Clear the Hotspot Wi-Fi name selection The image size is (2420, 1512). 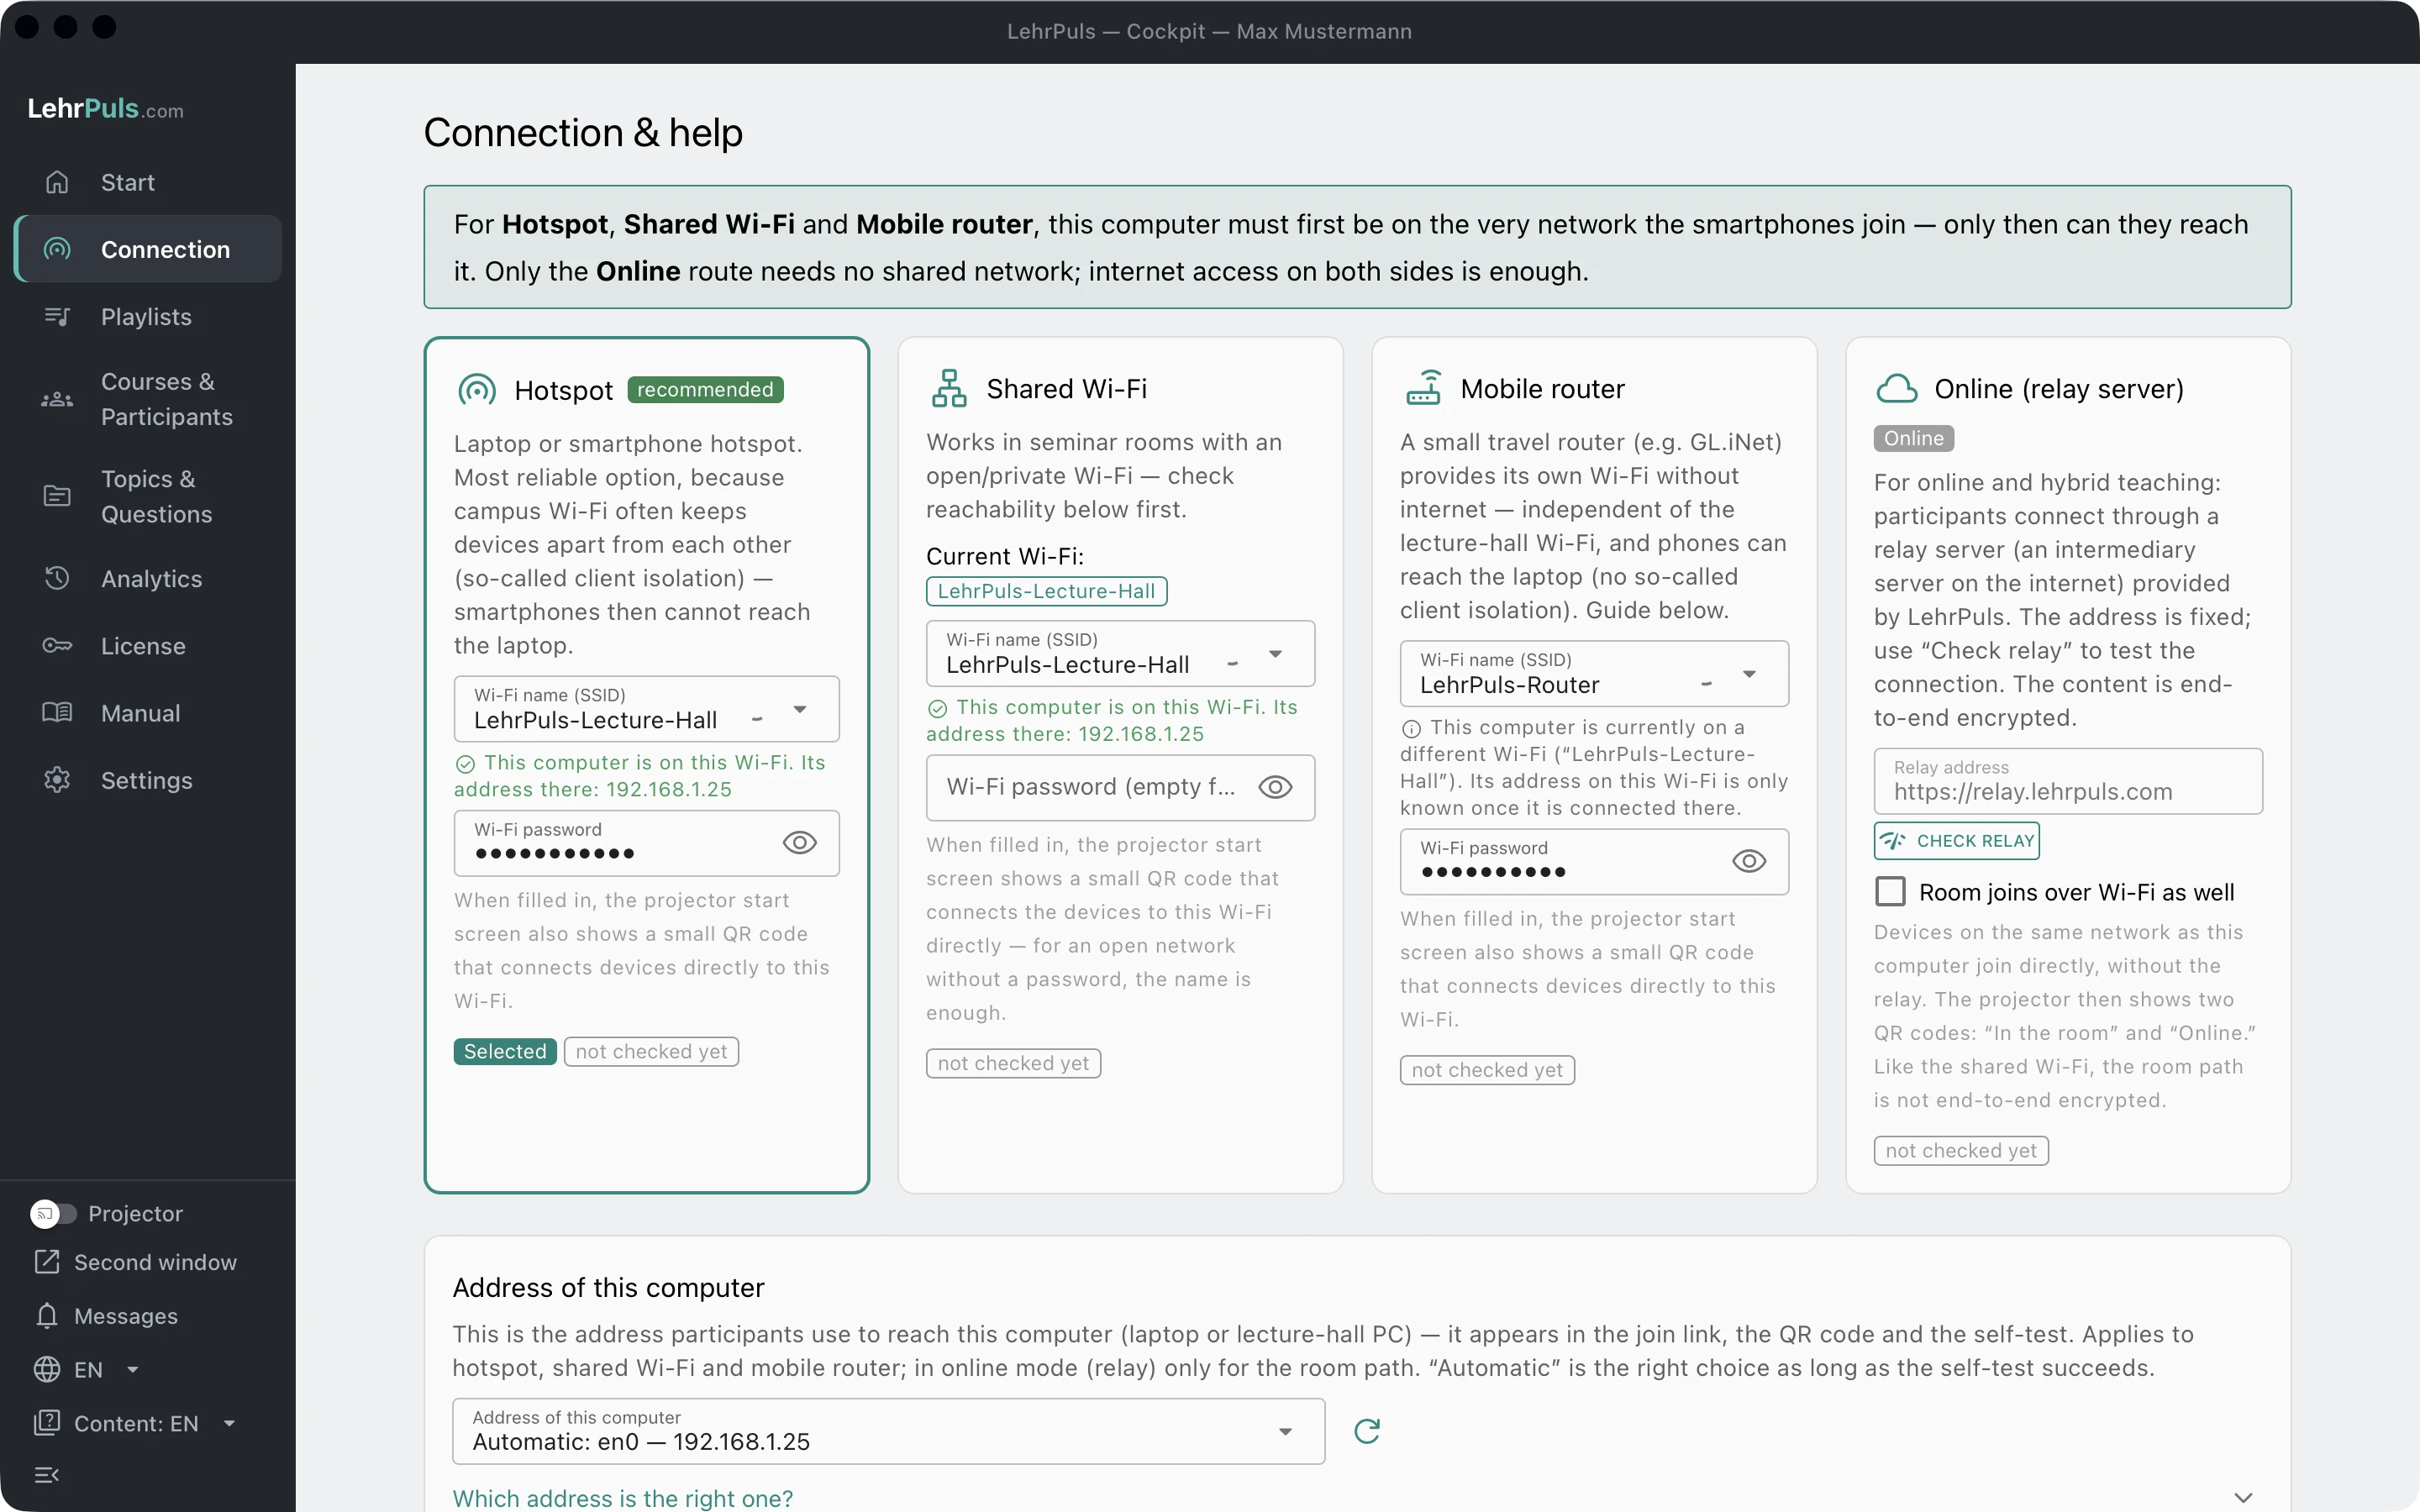coord(757,719)
